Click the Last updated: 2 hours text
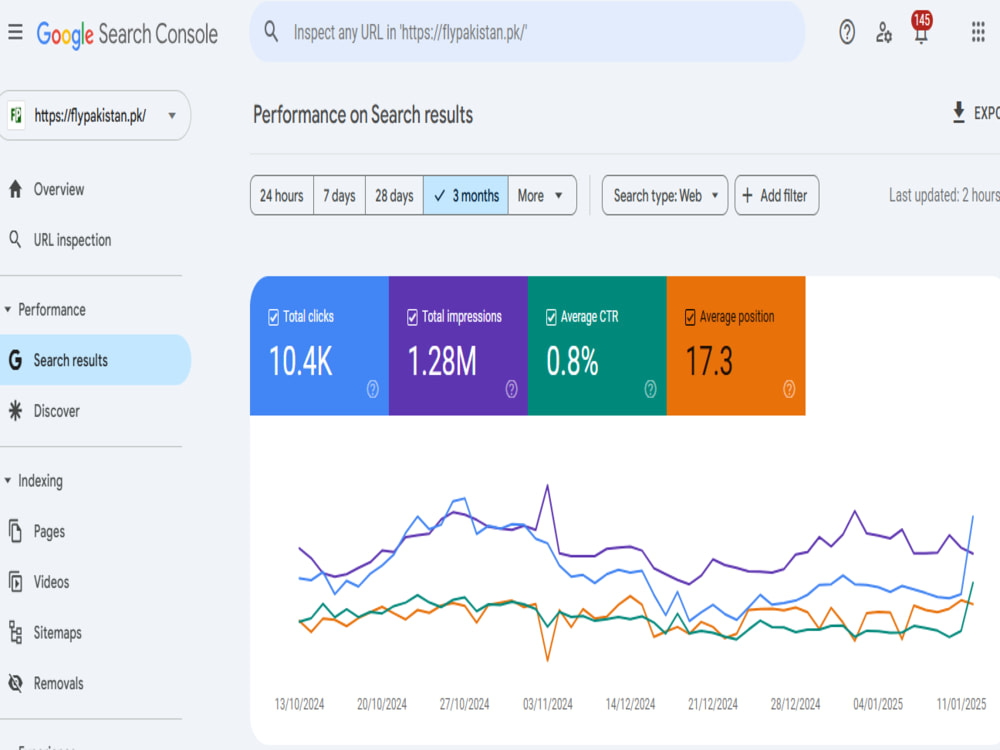Screen dimensions: 1000x750 click(x=945, y=195)
